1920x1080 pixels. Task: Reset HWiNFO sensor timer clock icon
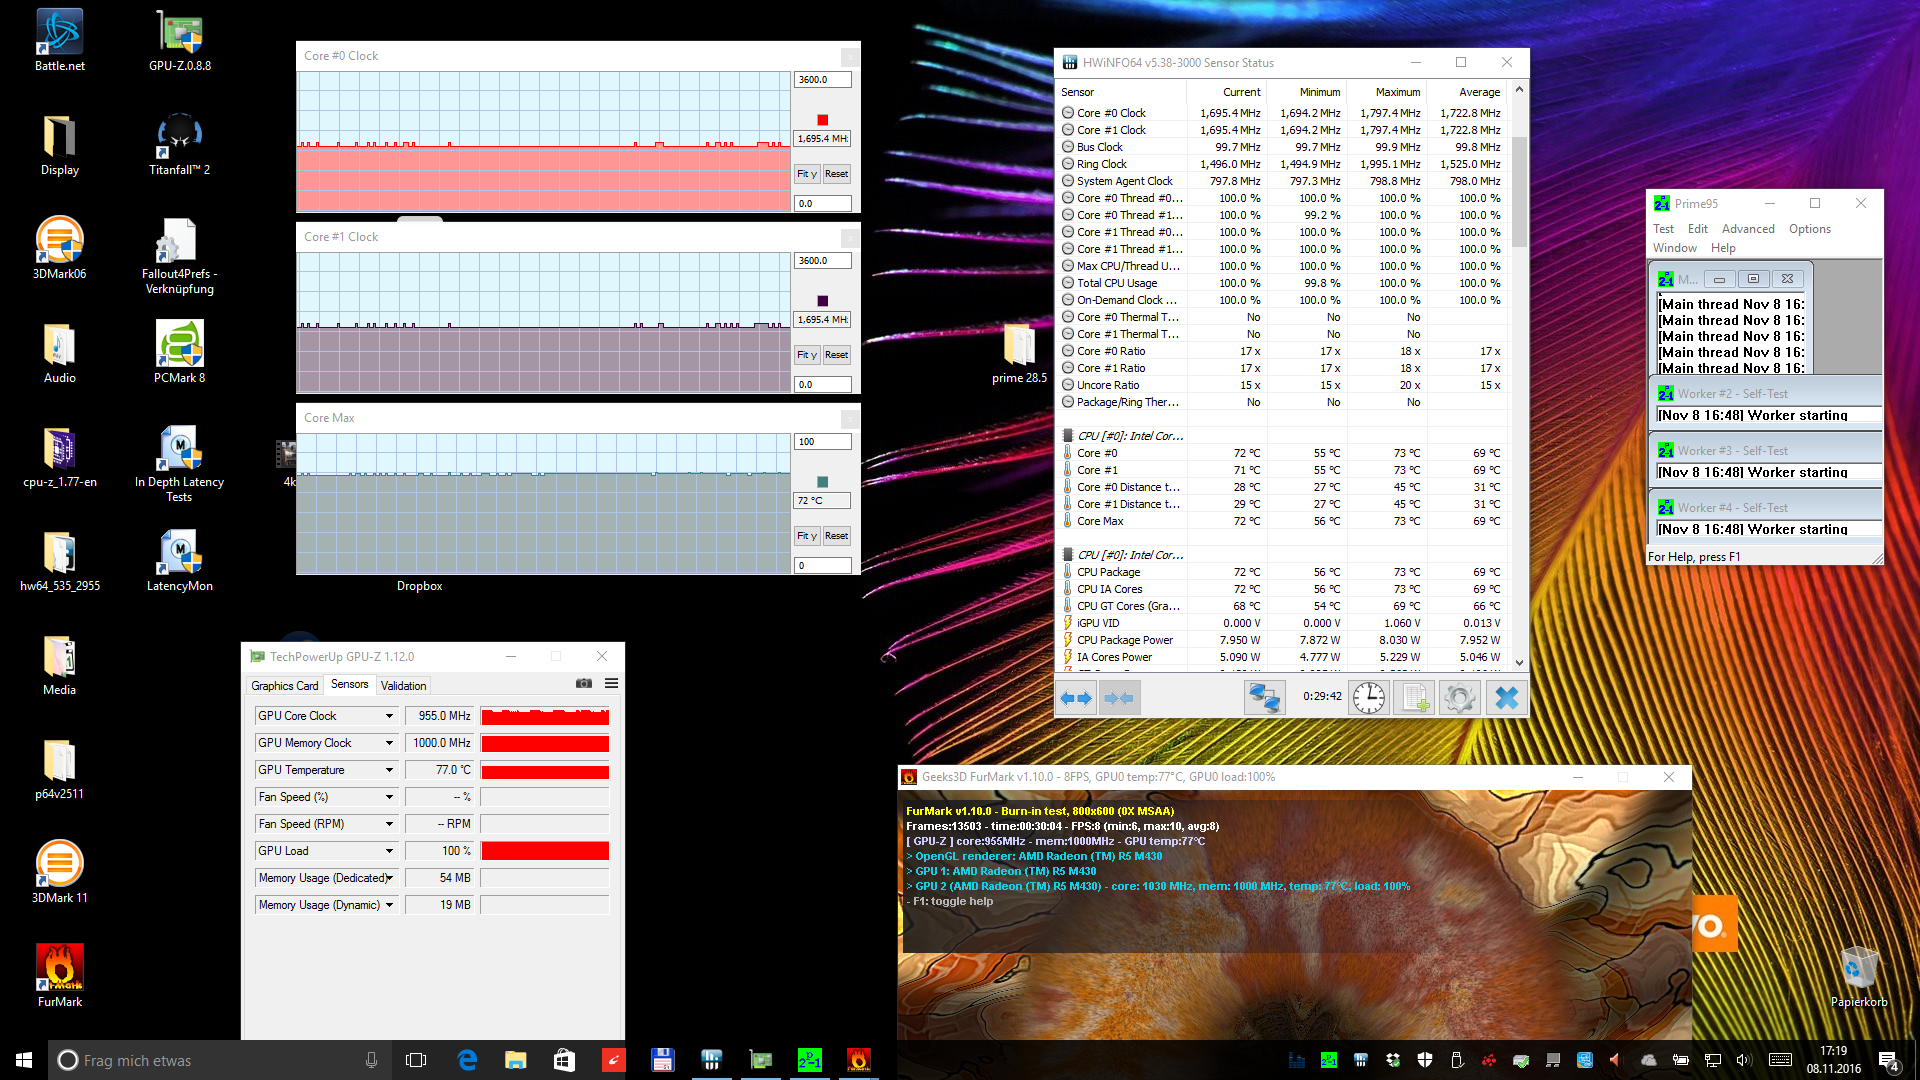click(x=1369, y=698)
